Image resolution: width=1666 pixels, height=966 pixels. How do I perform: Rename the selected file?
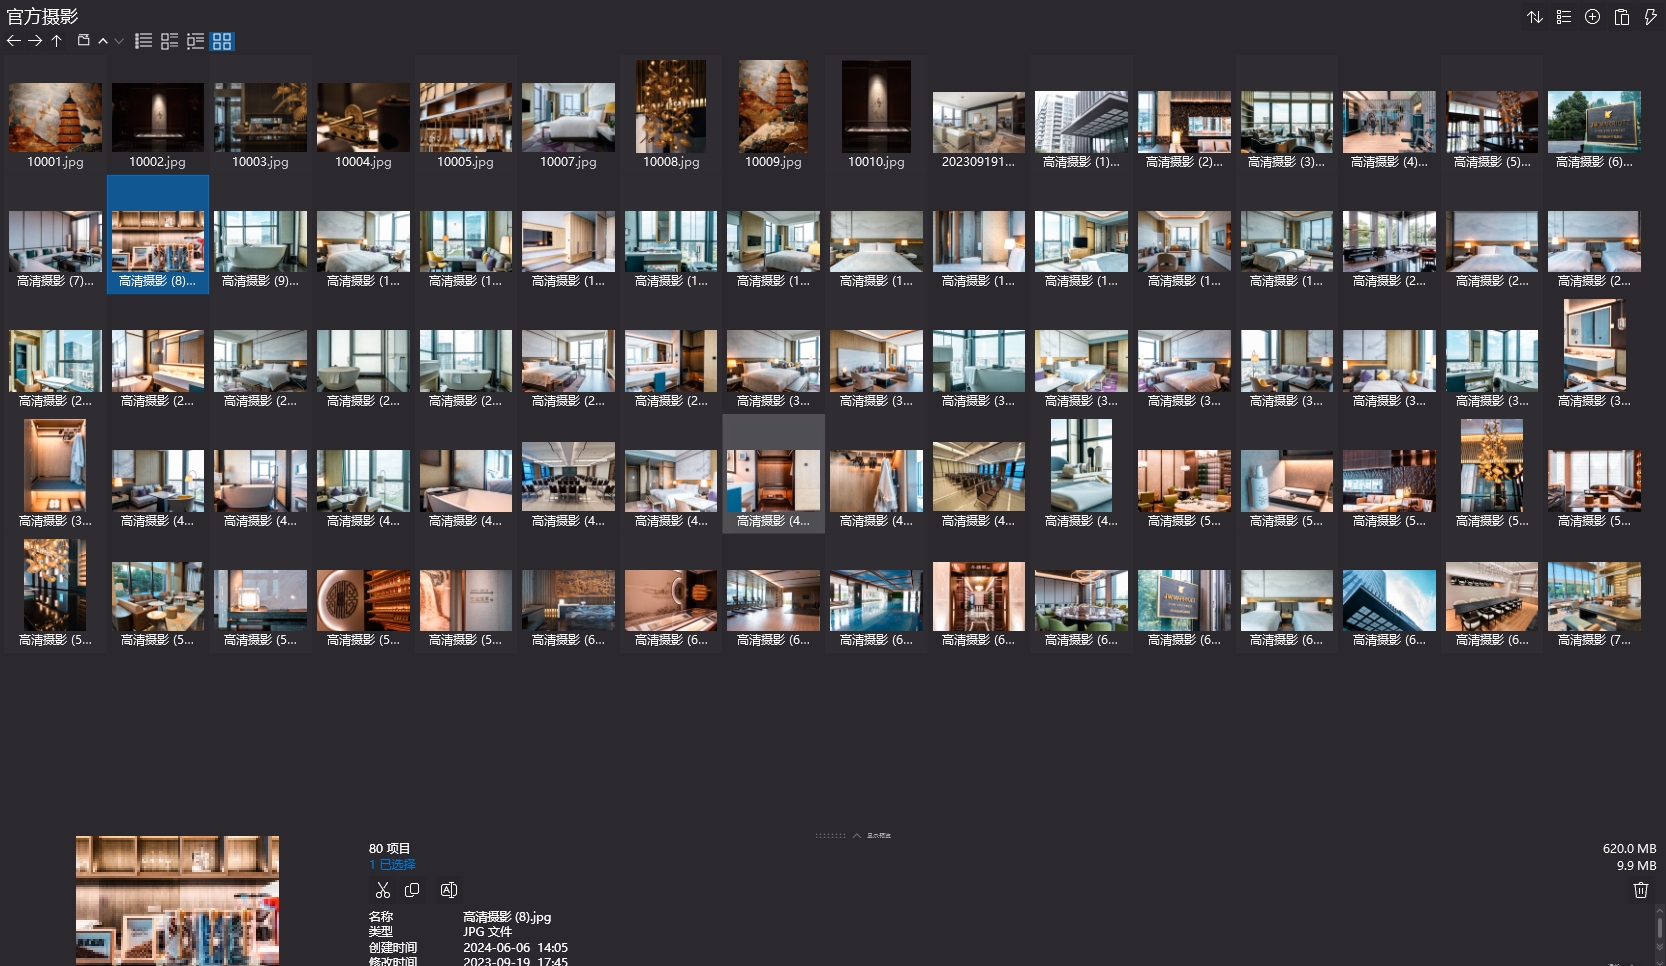449,890
